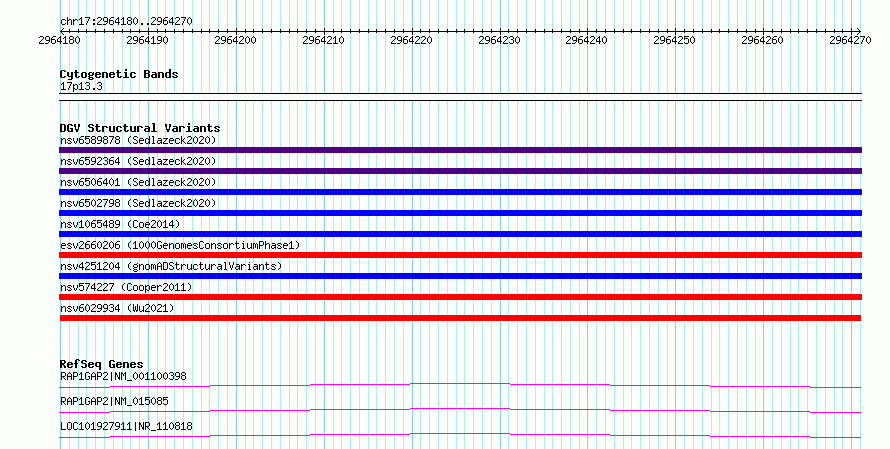Click the blue bar for nsv4251204
This screenshot has height=449, width=890.
coord(460,276)
